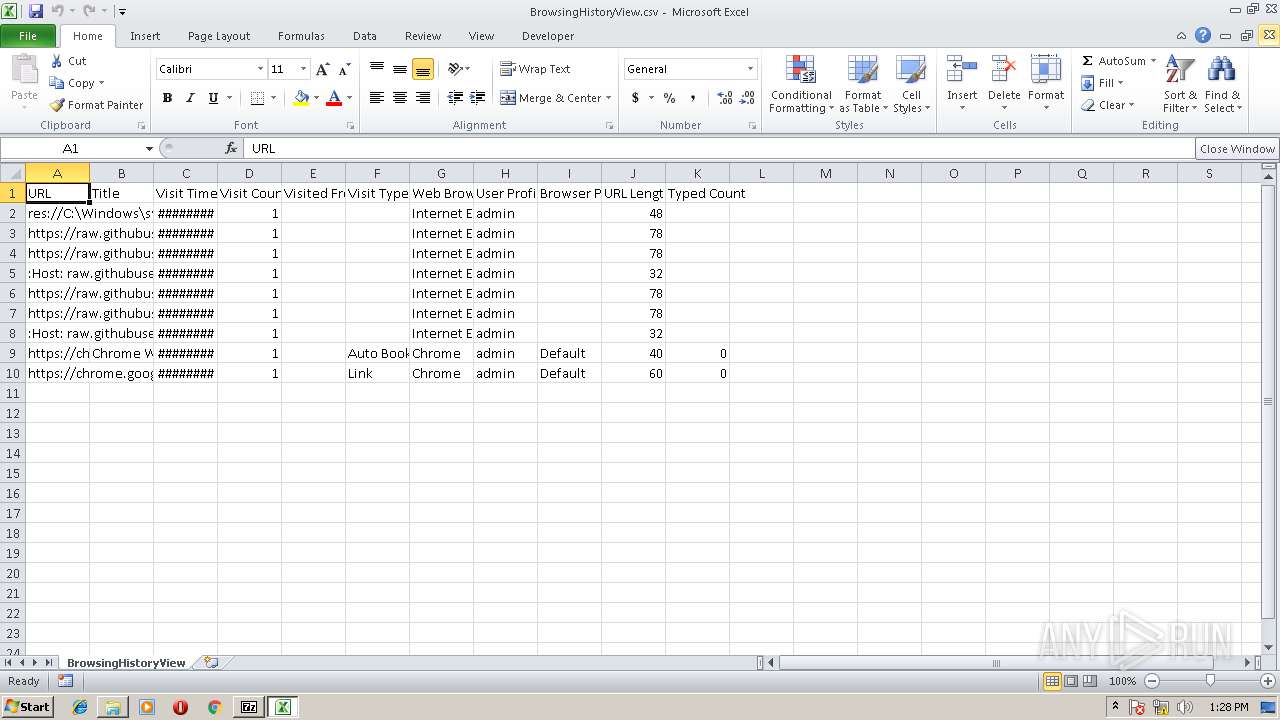
Task: Select the BrowsingHistoryView sheet tab
Action: [x=126, y=662]
